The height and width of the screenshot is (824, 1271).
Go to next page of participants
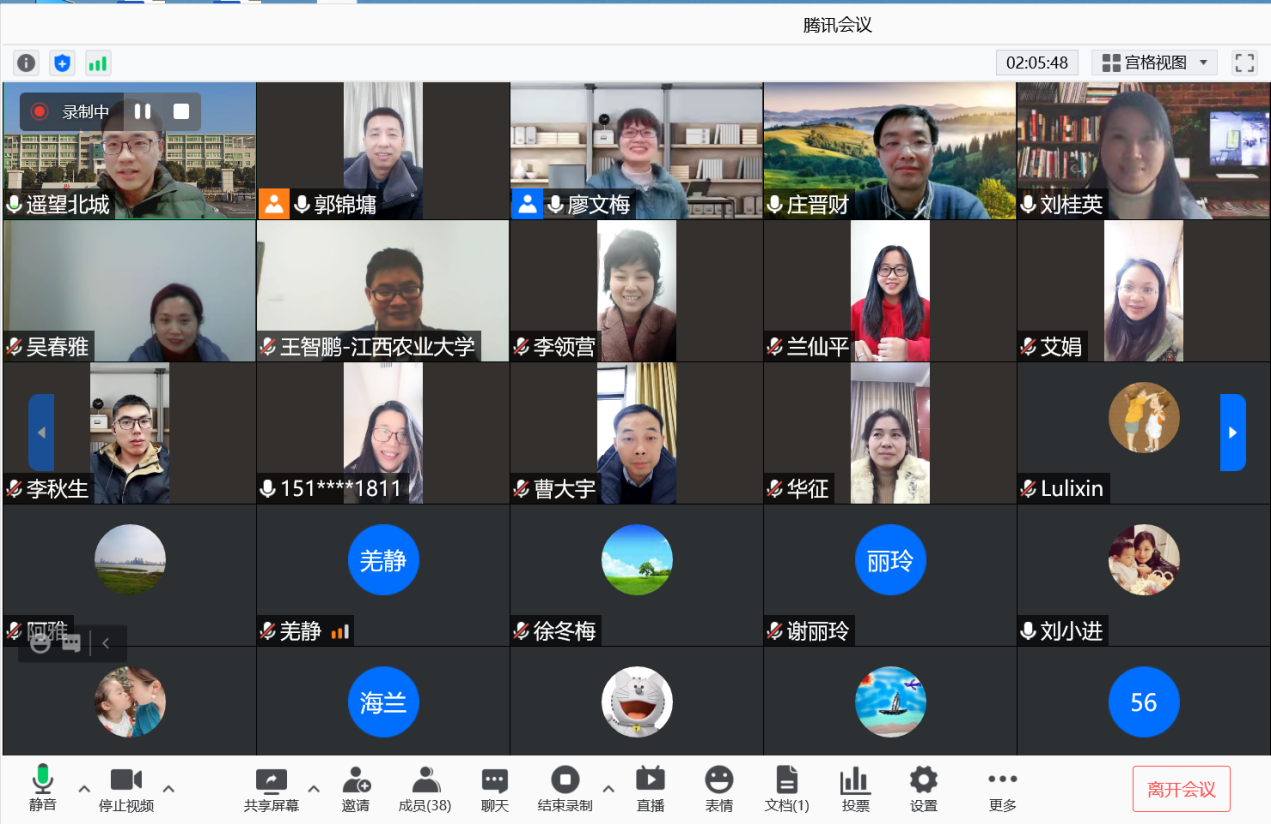pyautogui.click(x=1232, y=432)
